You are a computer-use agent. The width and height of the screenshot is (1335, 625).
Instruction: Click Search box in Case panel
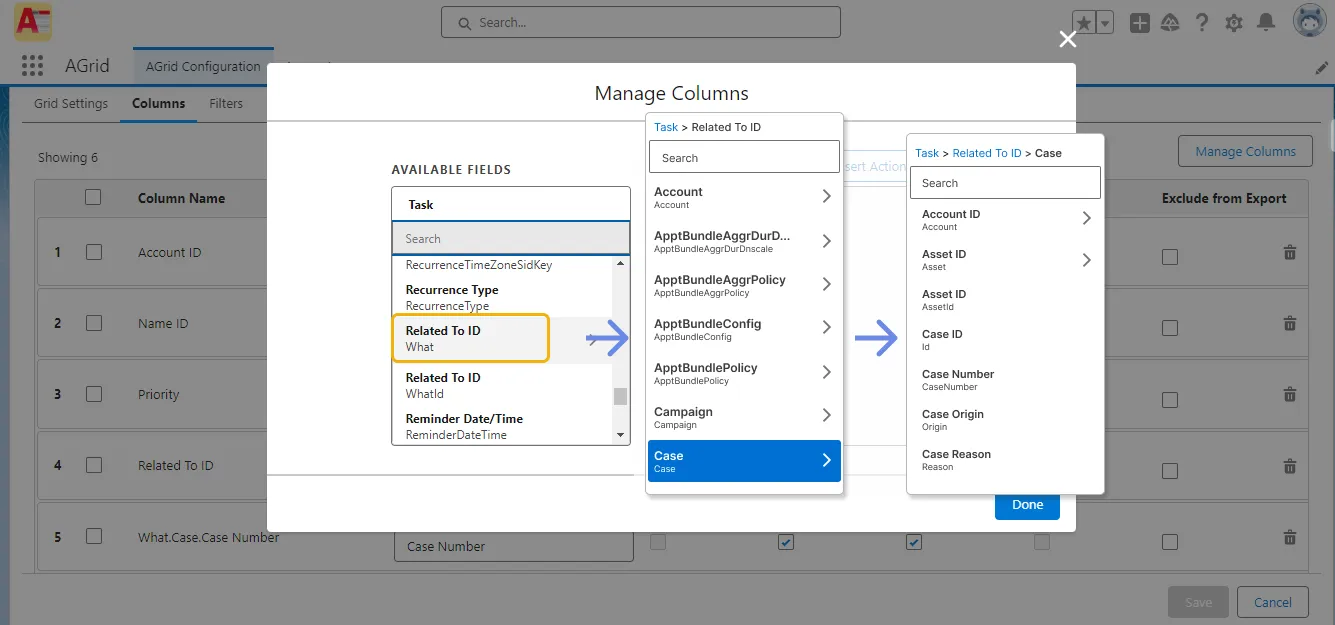click(x=1005, y=183)
